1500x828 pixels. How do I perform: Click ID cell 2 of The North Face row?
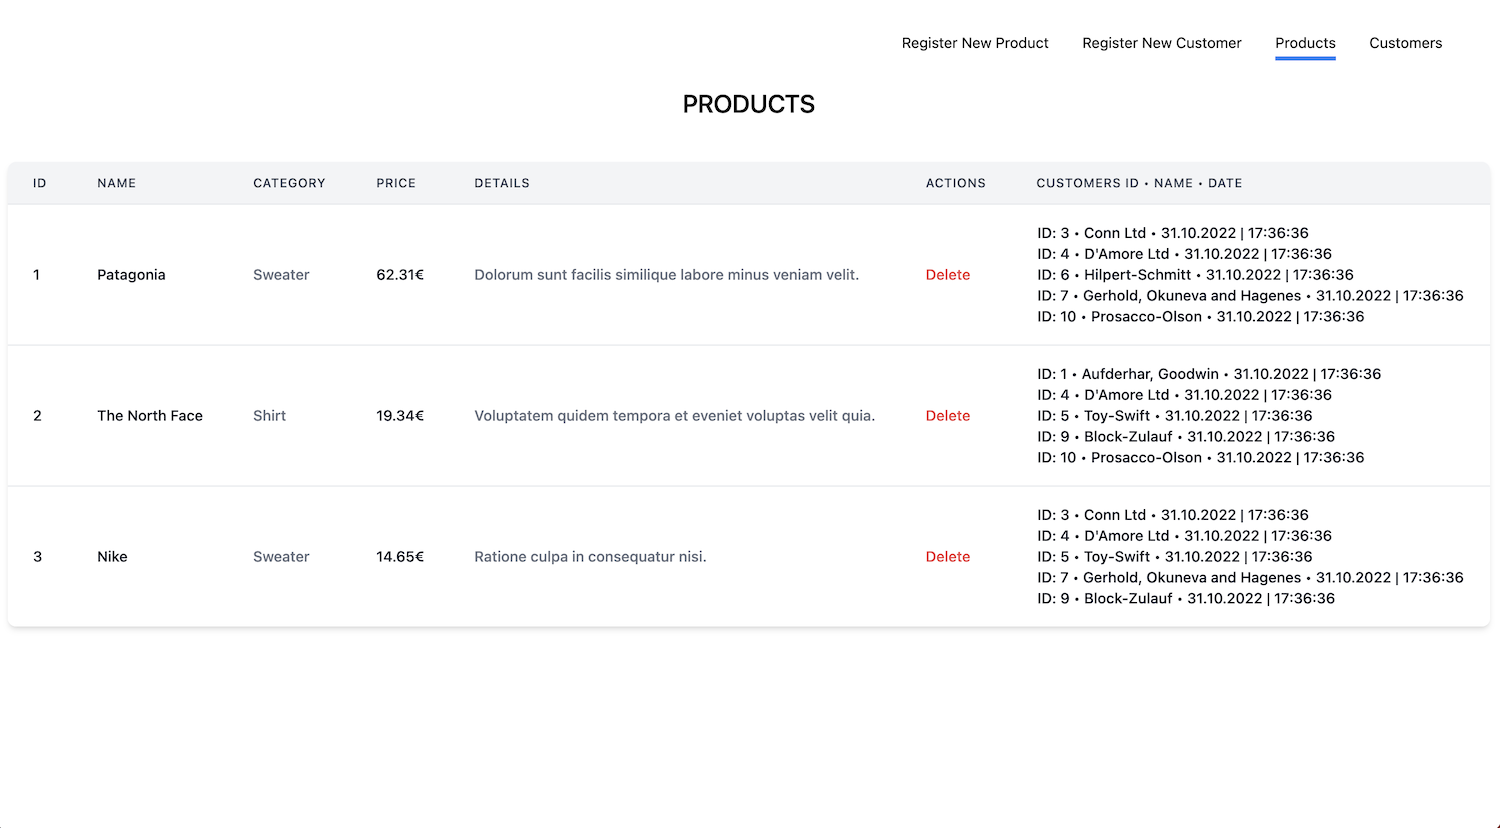click(x=37, y=416)
